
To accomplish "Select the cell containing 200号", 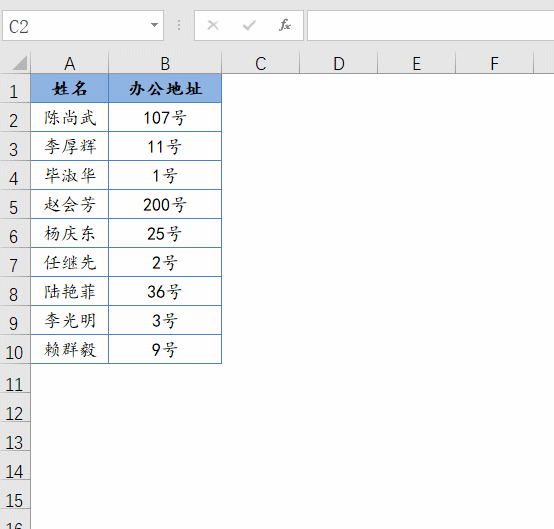I will 165,204.
